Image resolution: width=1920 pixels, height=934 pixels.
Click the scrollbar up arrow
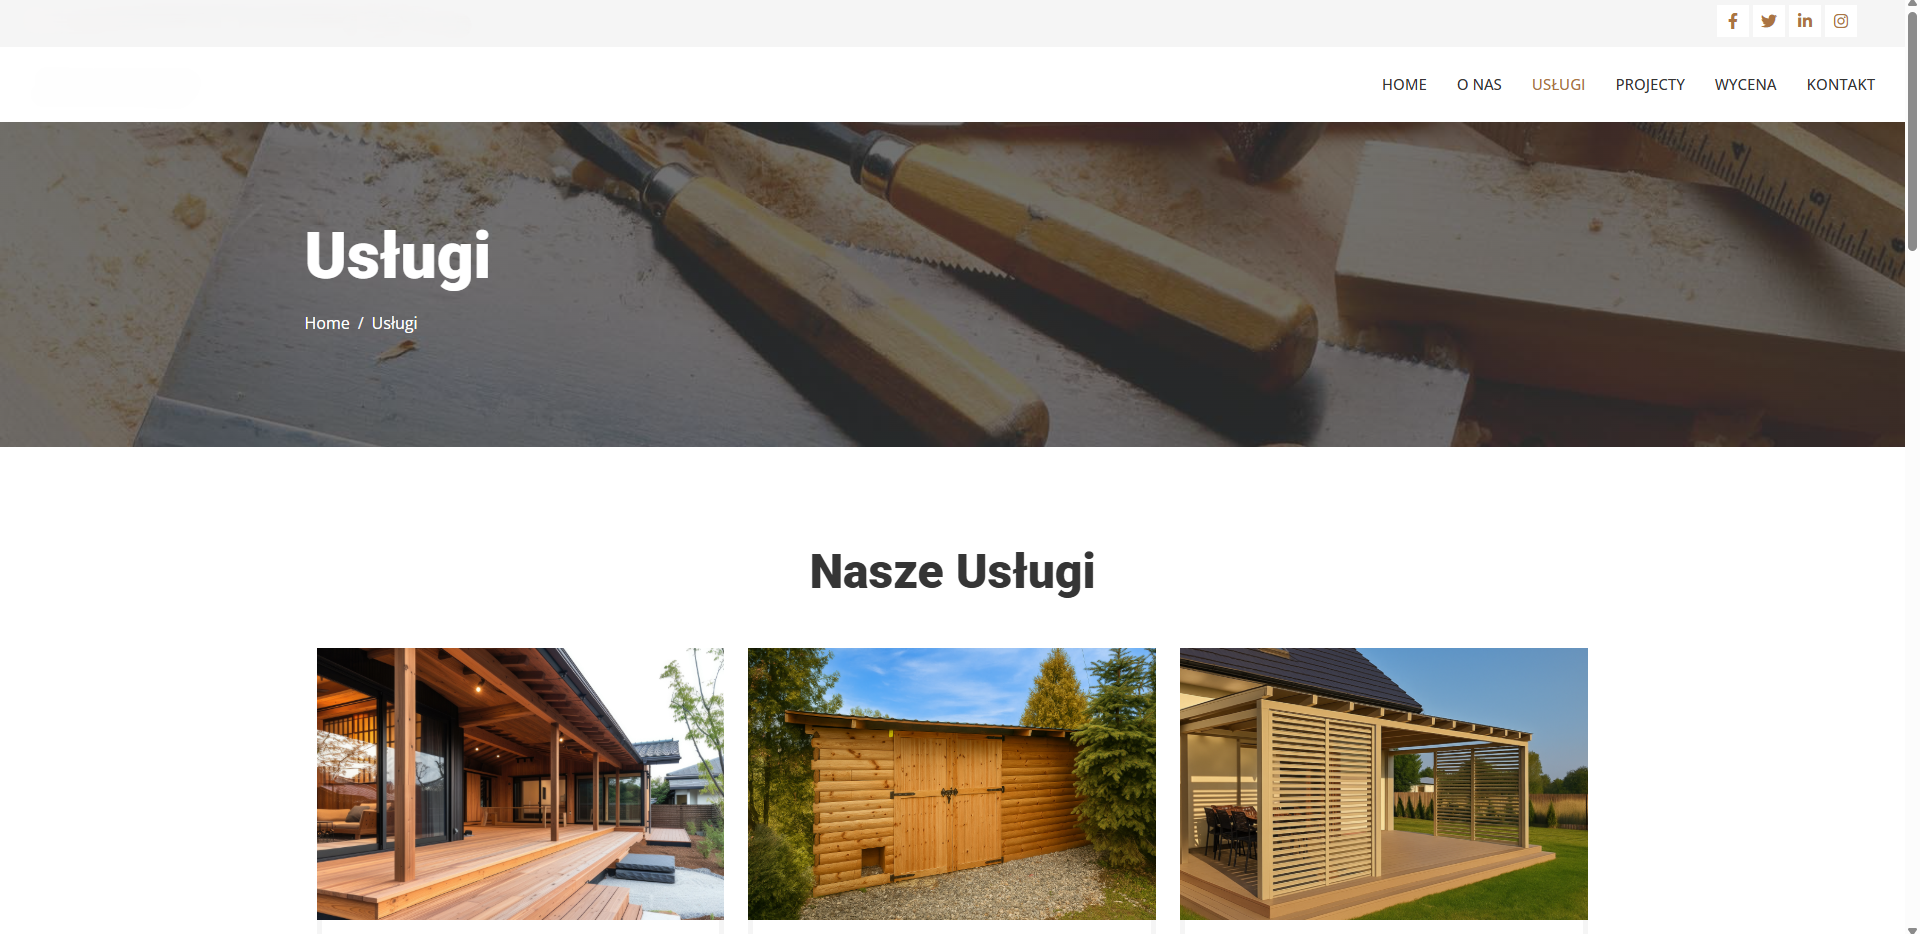point(1912,5)
